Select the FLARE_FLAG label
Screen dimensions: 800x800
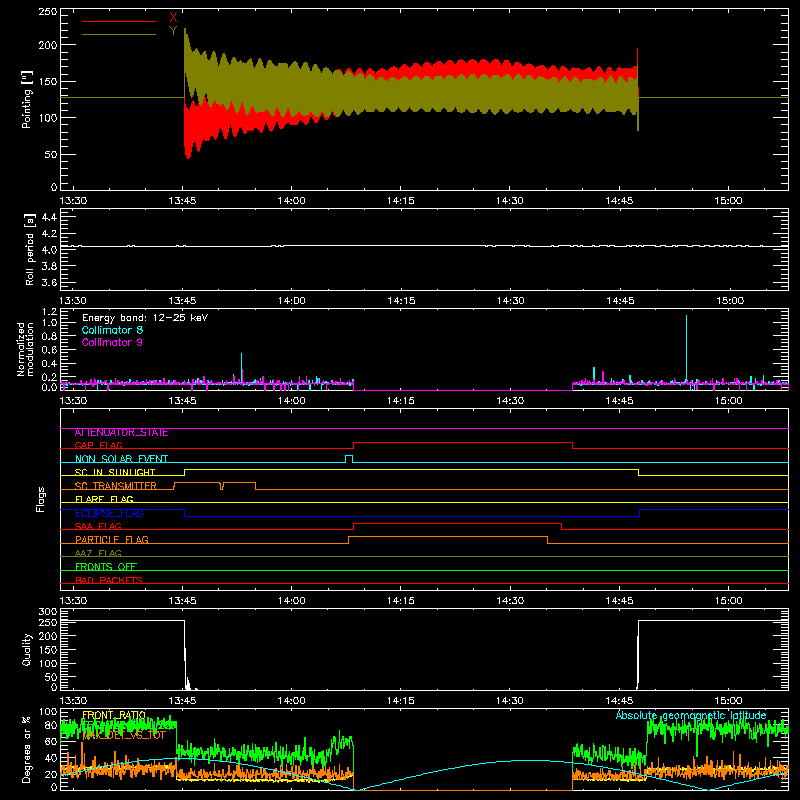[104, 499]
